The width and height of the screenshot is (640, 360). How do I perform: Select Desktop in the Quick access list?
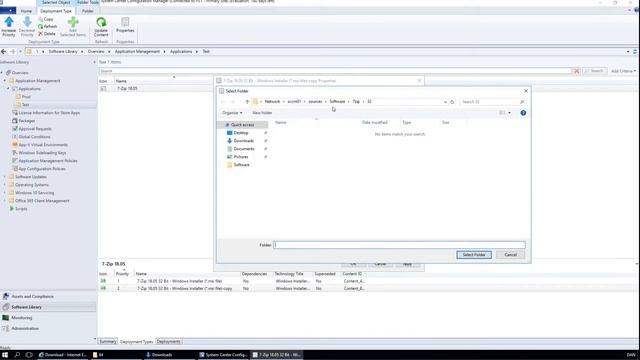241,133
